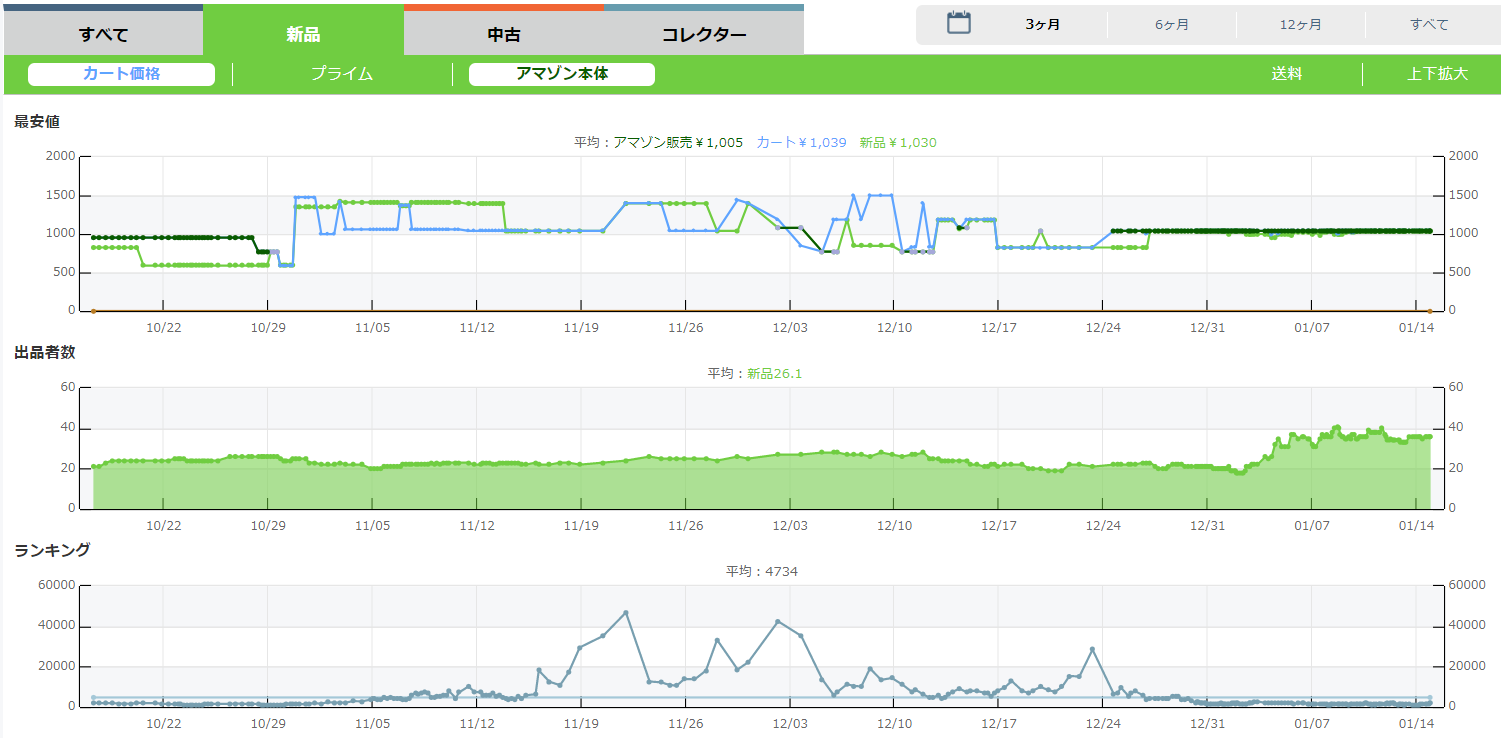Click the 新品26.1 seller count average label
This screenshot has height=738, width=1501.
click(x=774, y=374)
